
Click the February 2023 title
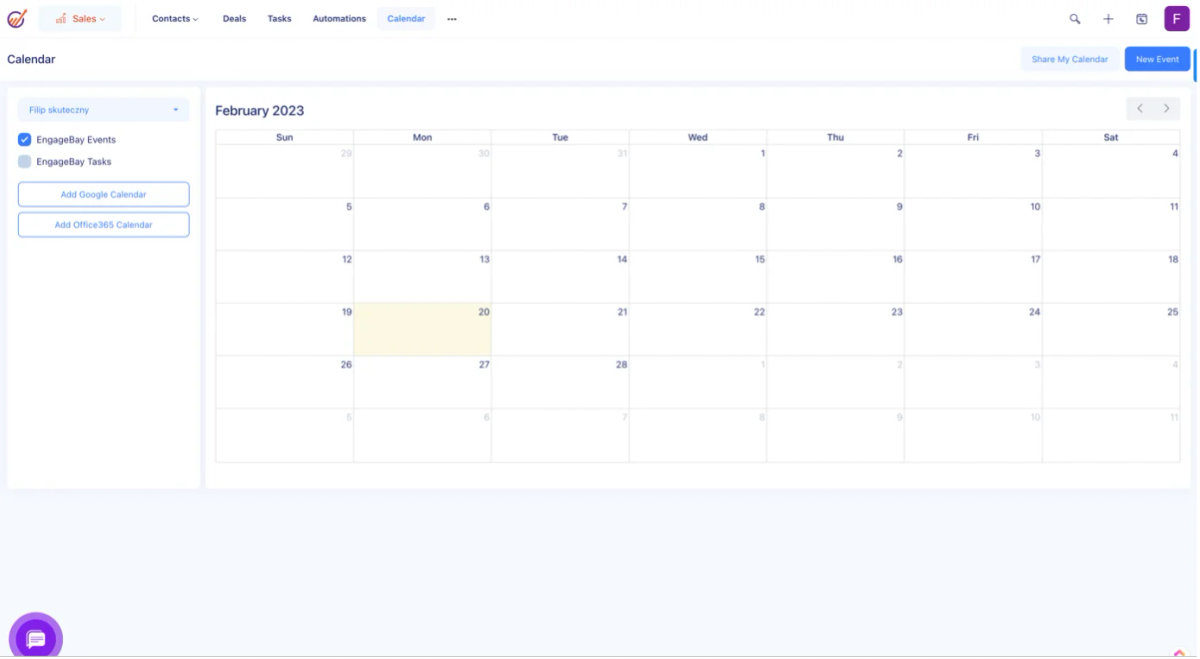click(260, 111)
